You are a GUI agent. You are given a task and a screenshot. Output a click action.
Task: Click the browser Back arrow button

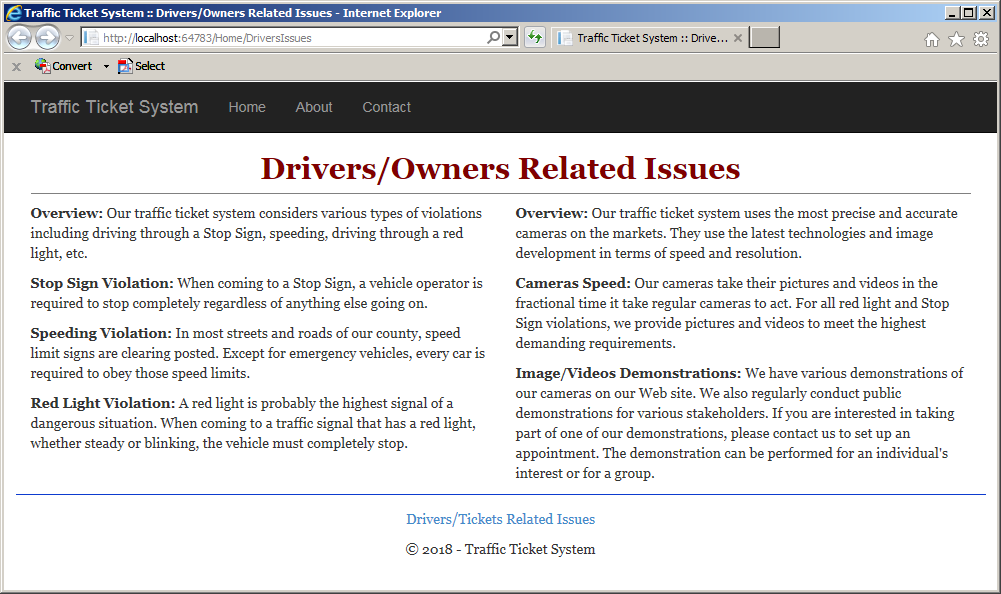point(20,38)
